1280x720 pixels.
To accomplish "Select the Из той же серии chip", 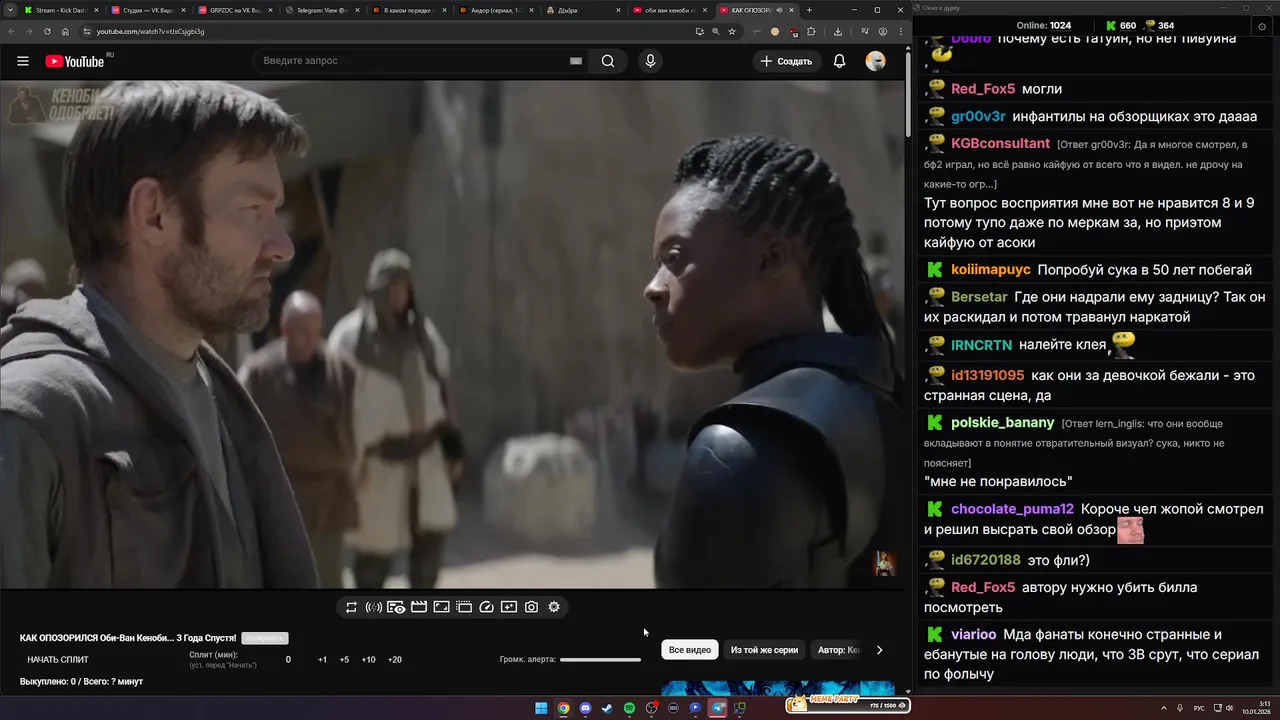I will tap(764, 650).
